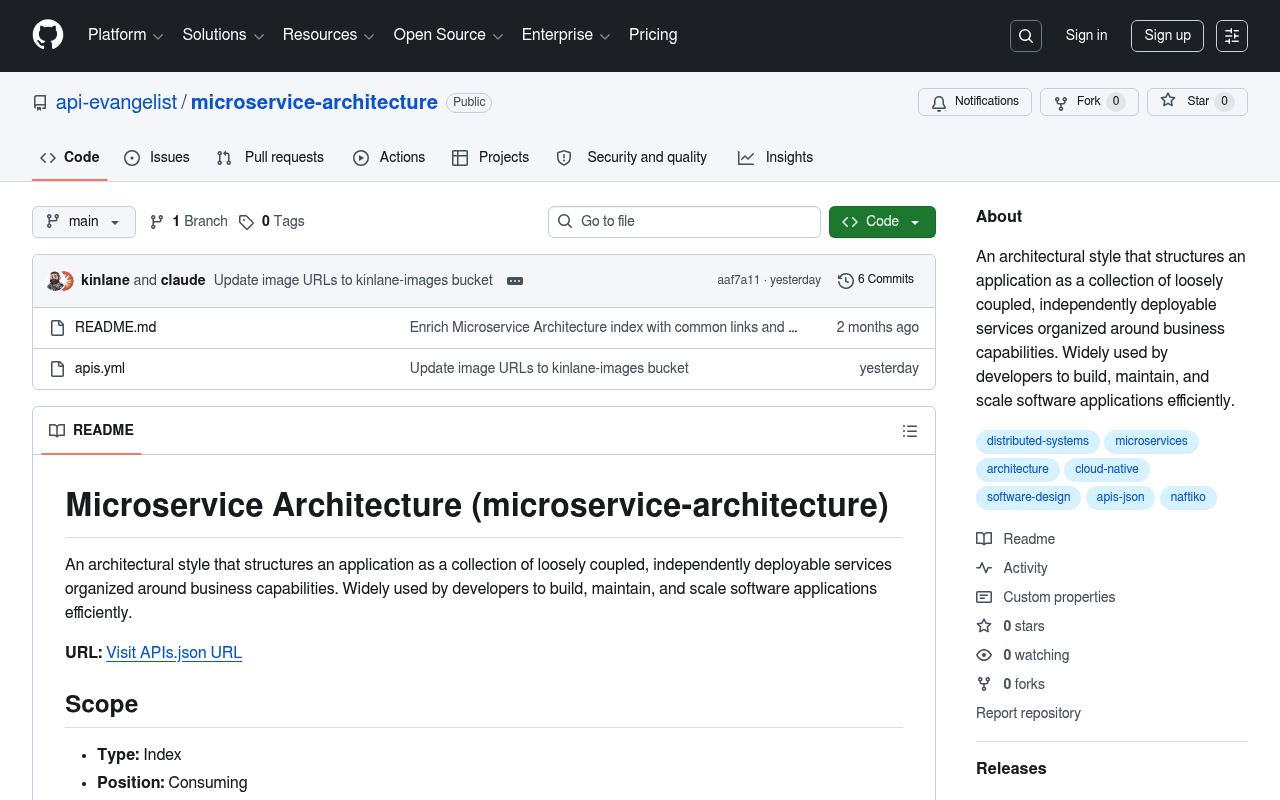The width and height of the screenshot is (1280, 800).
Task: Open the main branch selector dropdown
Action: pos(84,222)
